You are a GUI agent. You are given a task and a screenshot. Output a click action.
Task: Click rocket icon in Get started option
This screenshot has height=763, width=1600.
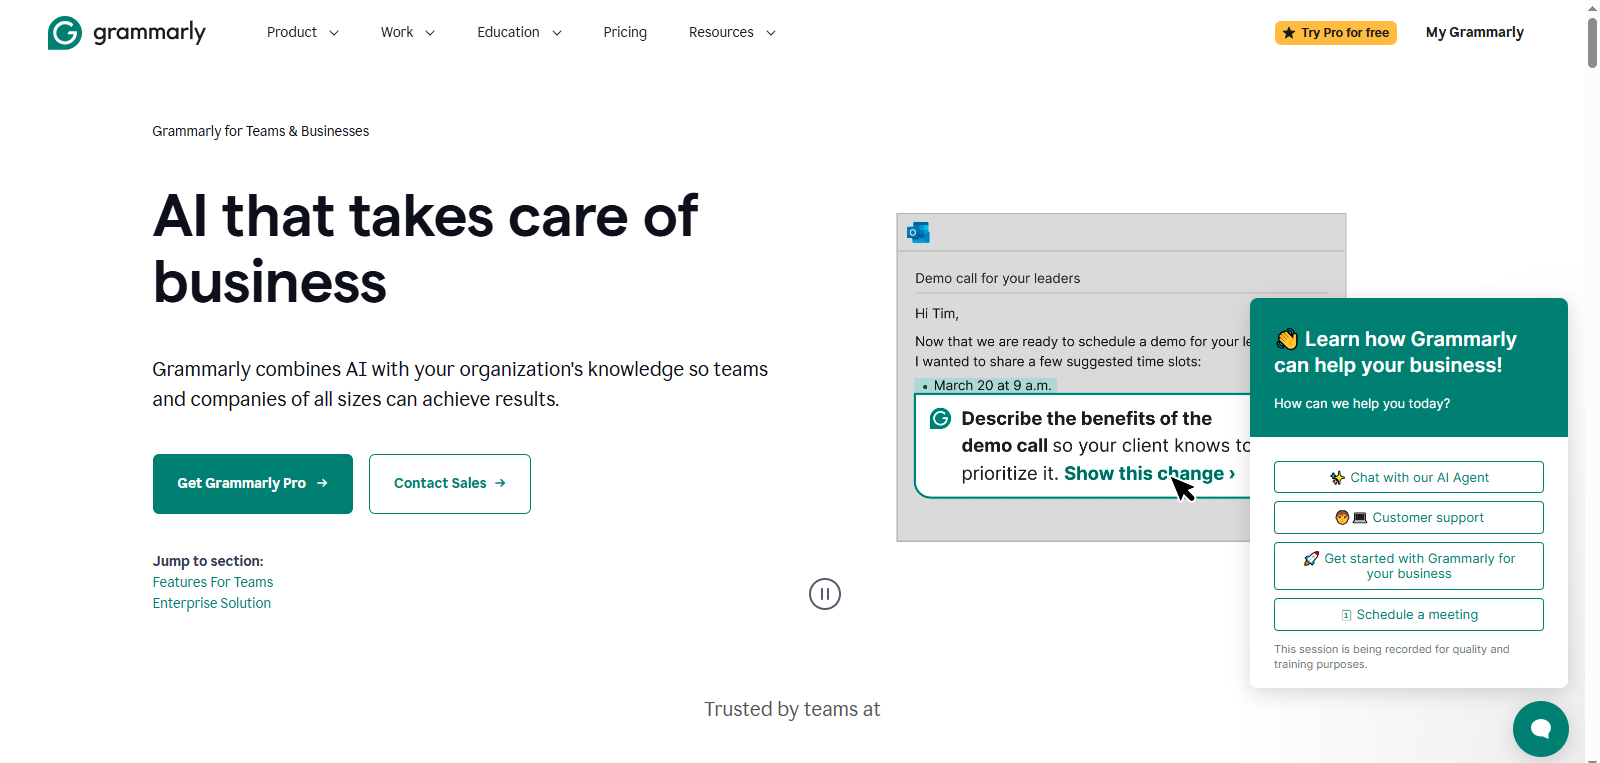tap(1311, 559)
